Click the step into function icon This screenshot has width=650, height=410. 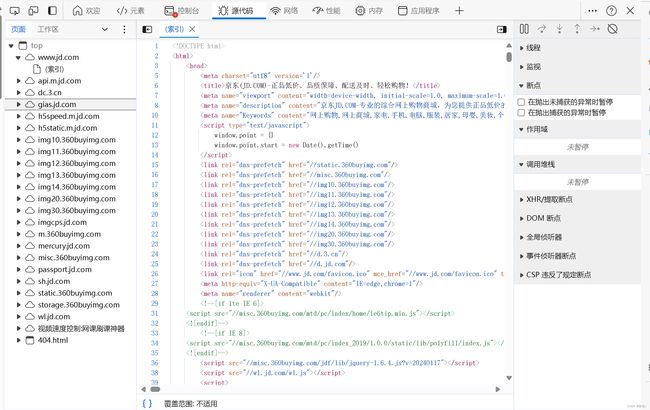560,29
